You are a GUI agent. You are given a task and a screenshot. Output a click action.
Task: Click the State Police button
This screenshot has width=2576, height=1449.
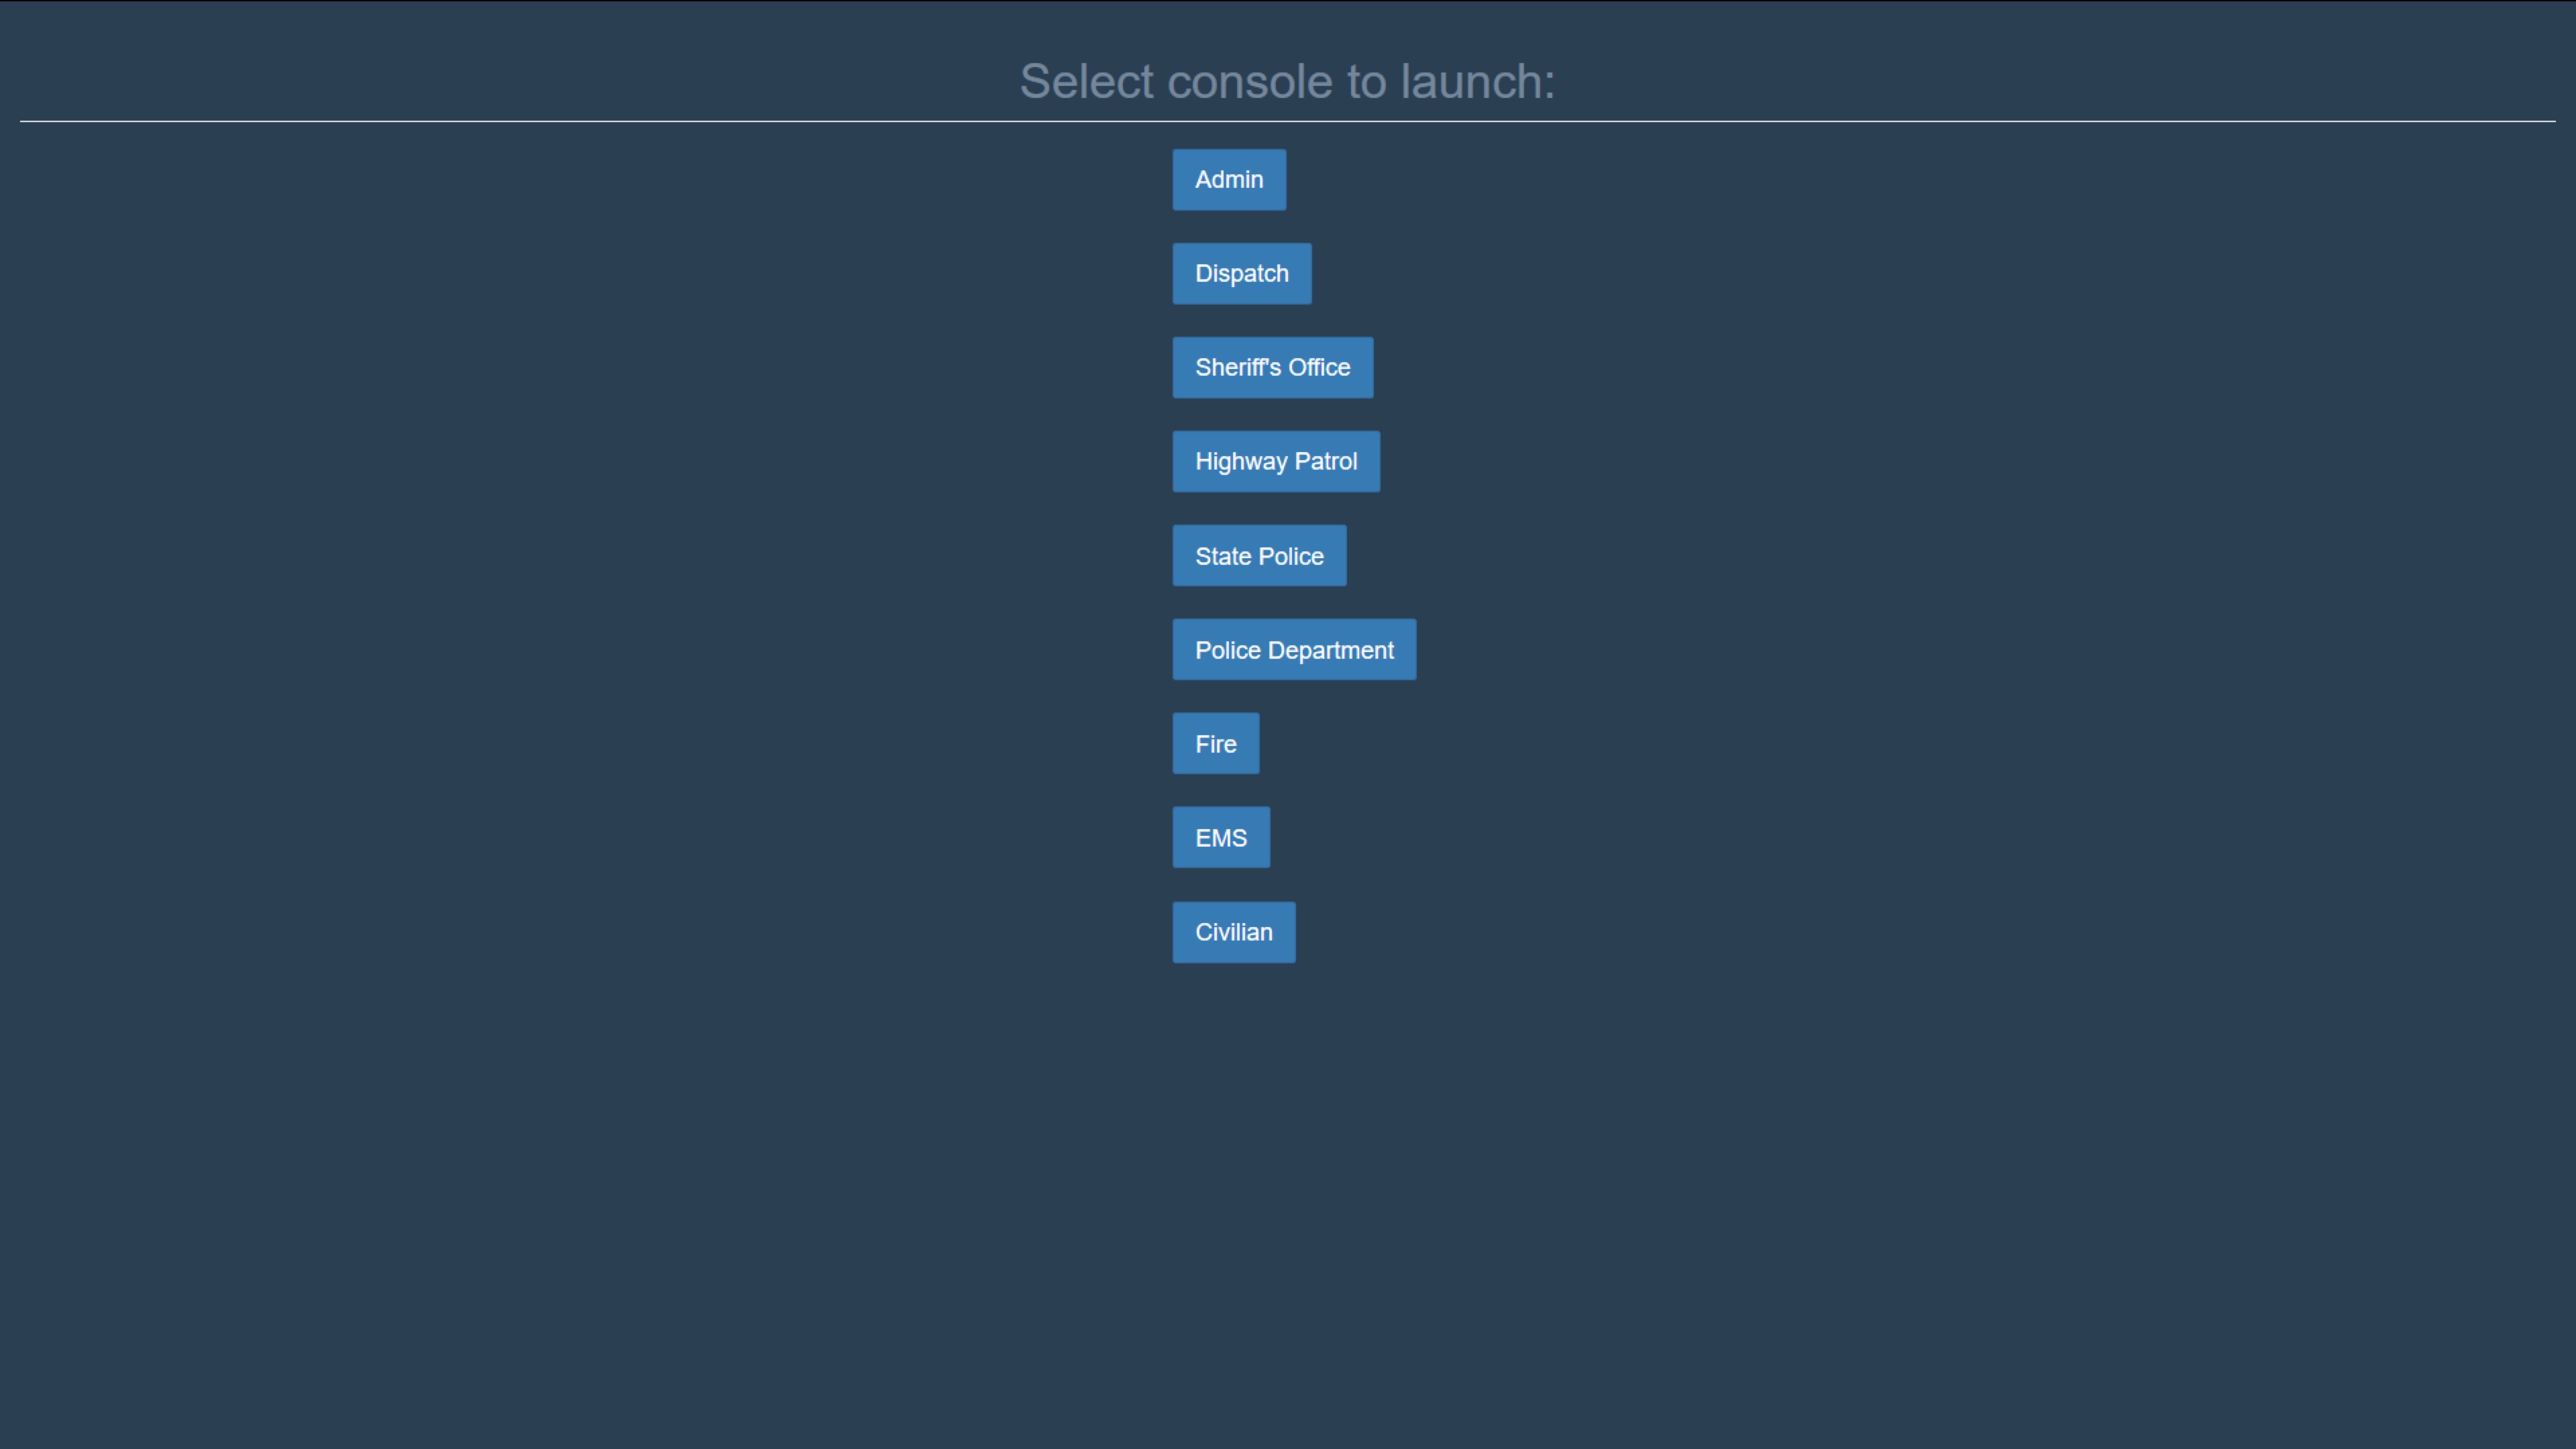[x=1259, y=556]
